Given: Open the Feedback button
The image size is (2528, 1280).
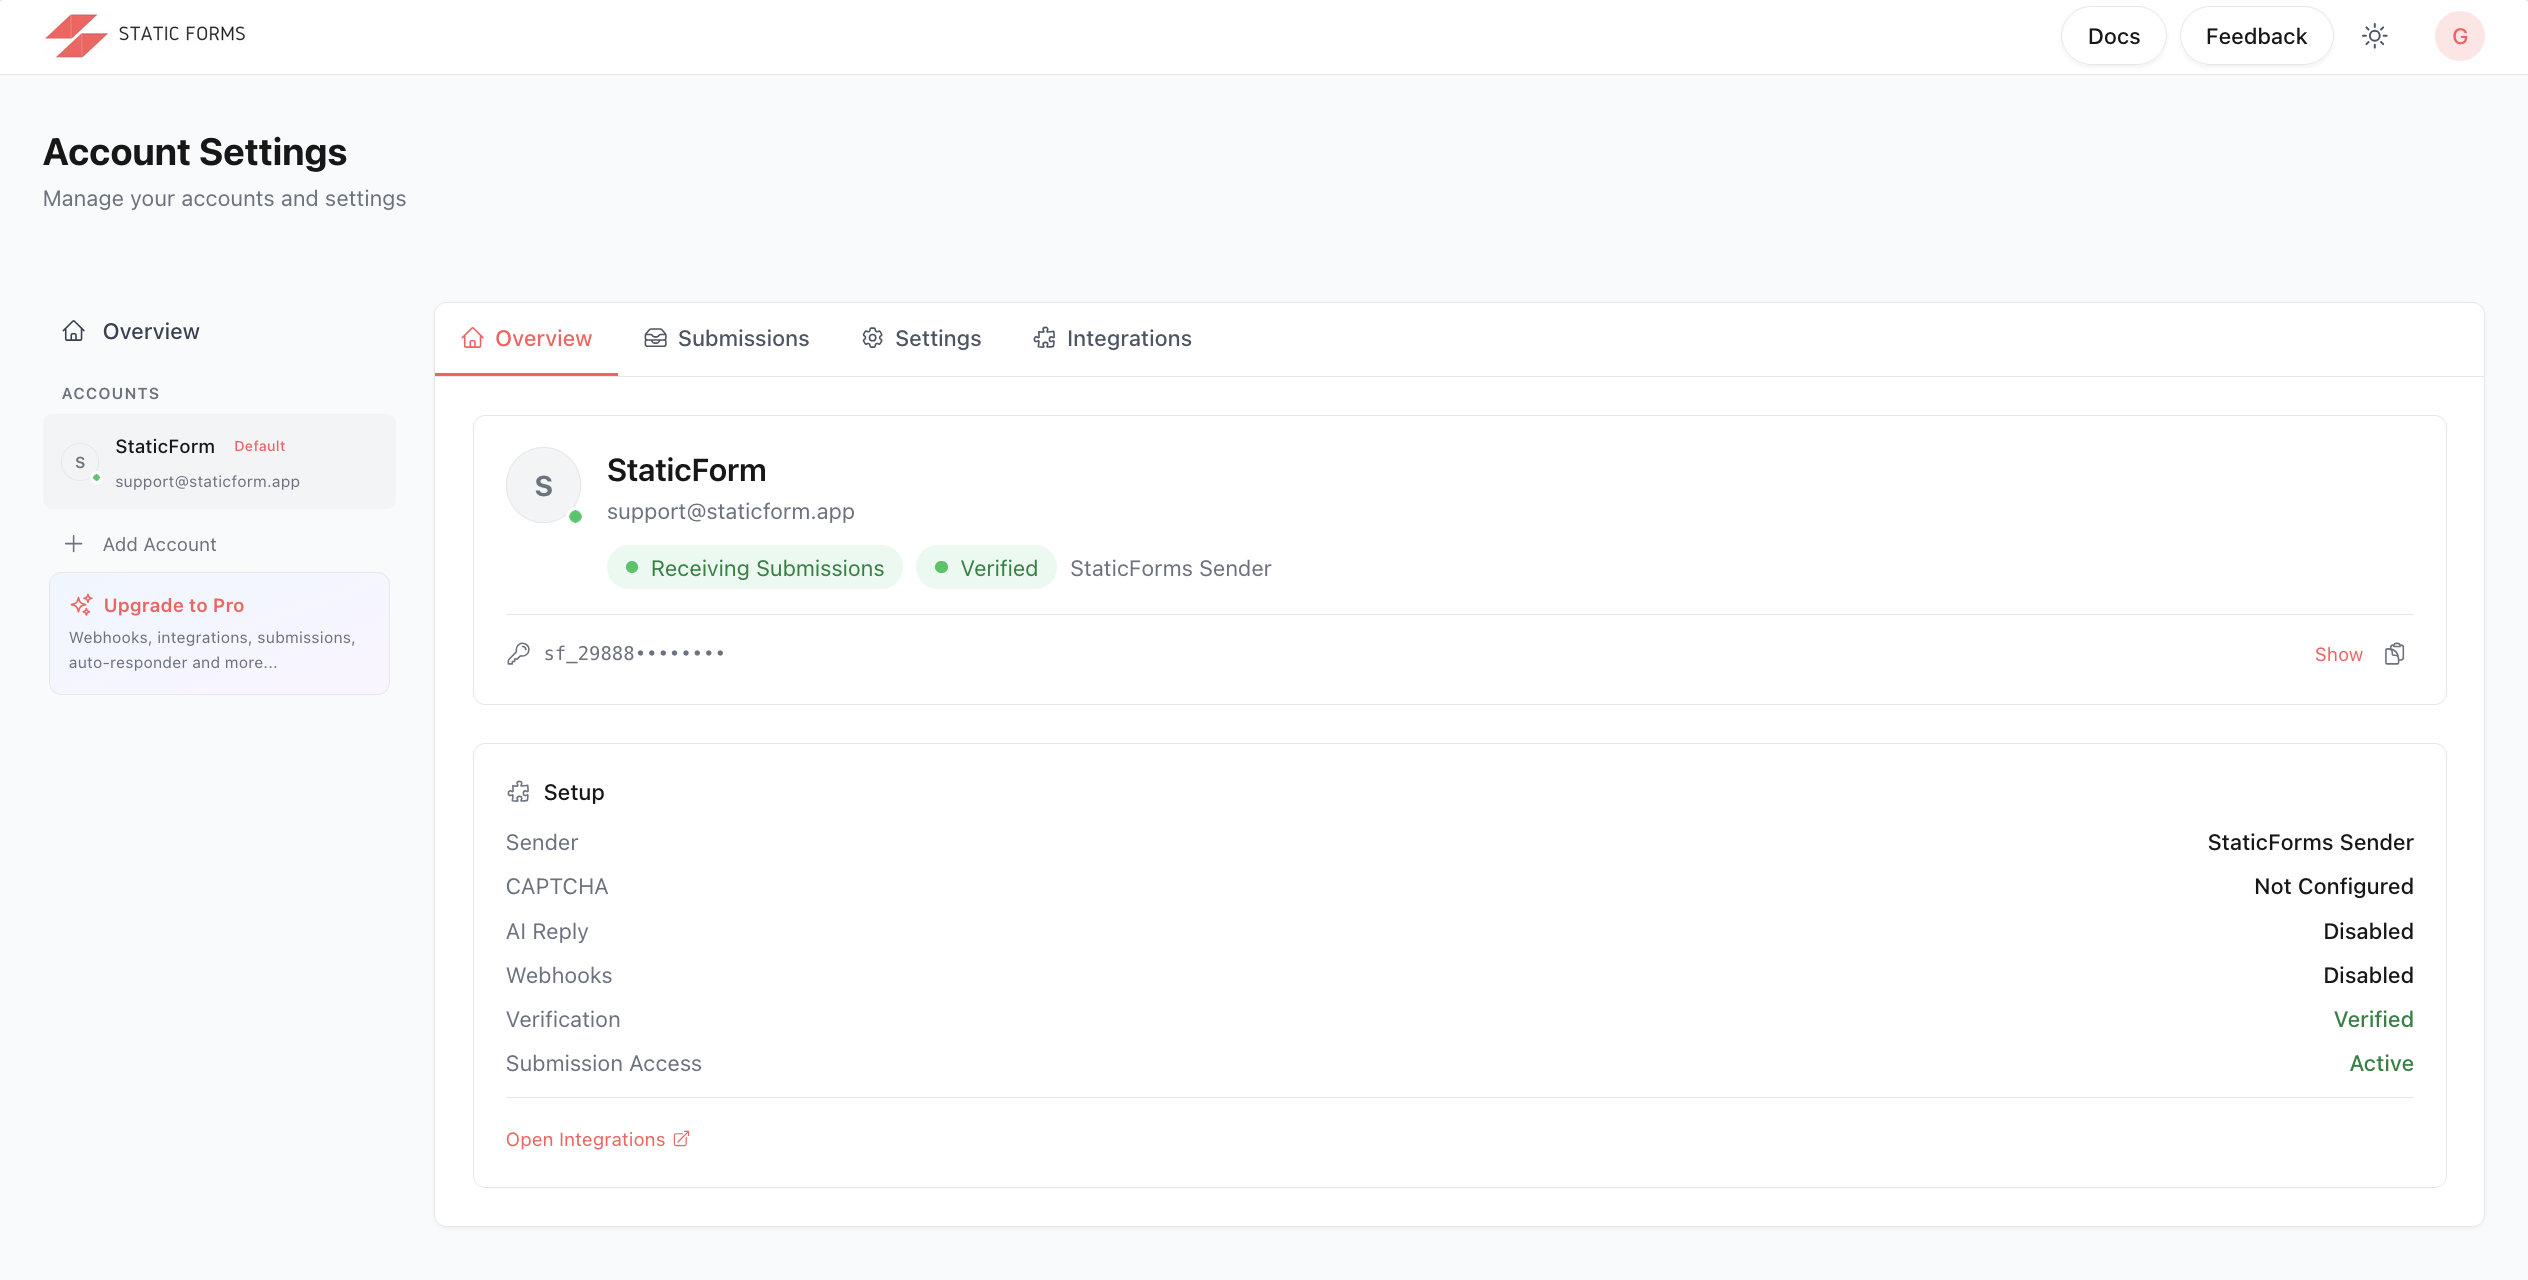Looking at the screenshot, I should pos(2256,36).
